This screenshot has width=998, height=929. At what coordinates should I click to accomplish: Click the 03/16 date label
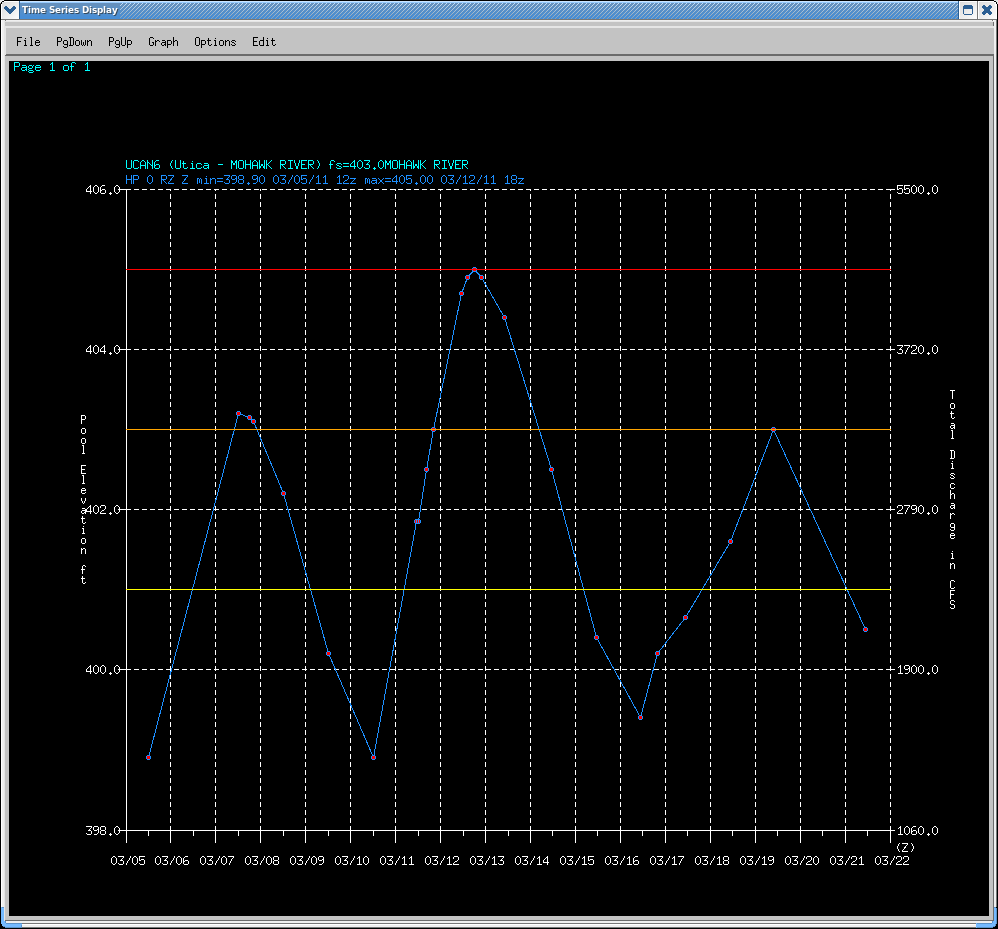(622, 861)
